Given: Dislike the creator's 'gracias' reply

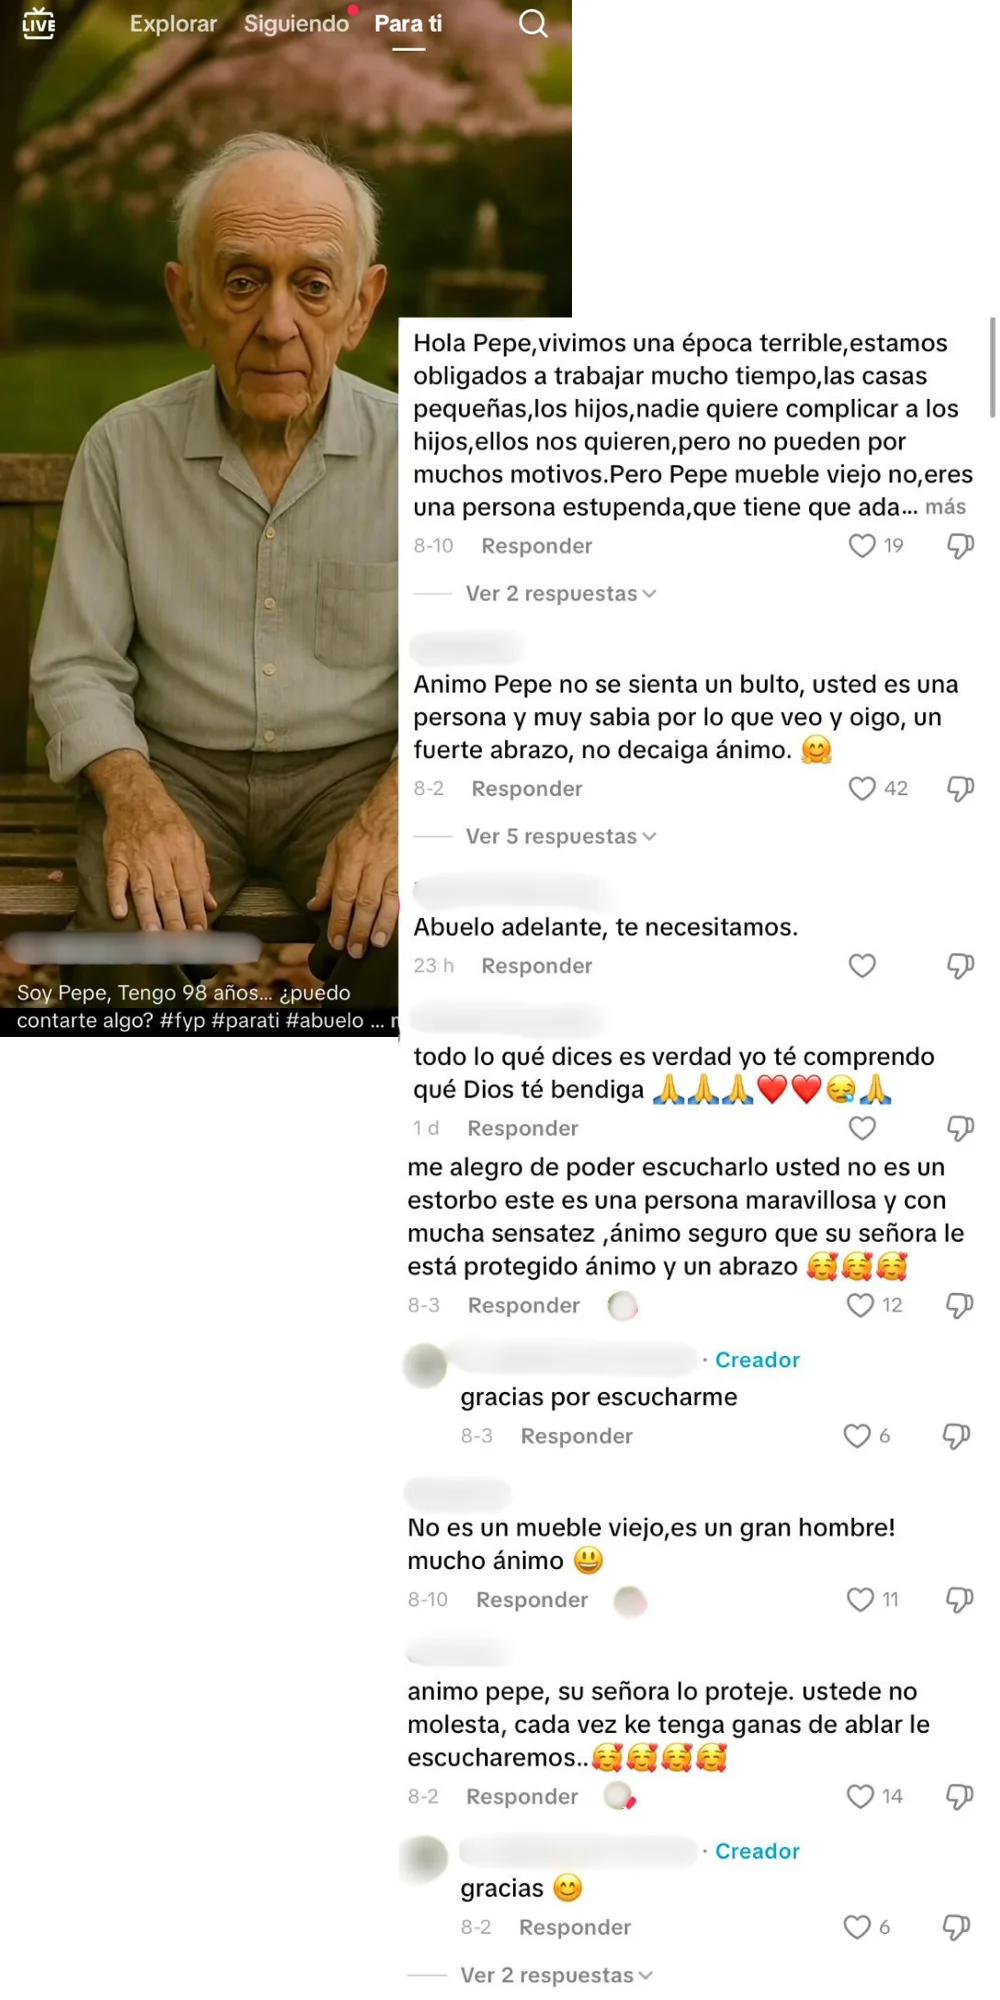Looking at the screenshot, I should pos(957,1928).
